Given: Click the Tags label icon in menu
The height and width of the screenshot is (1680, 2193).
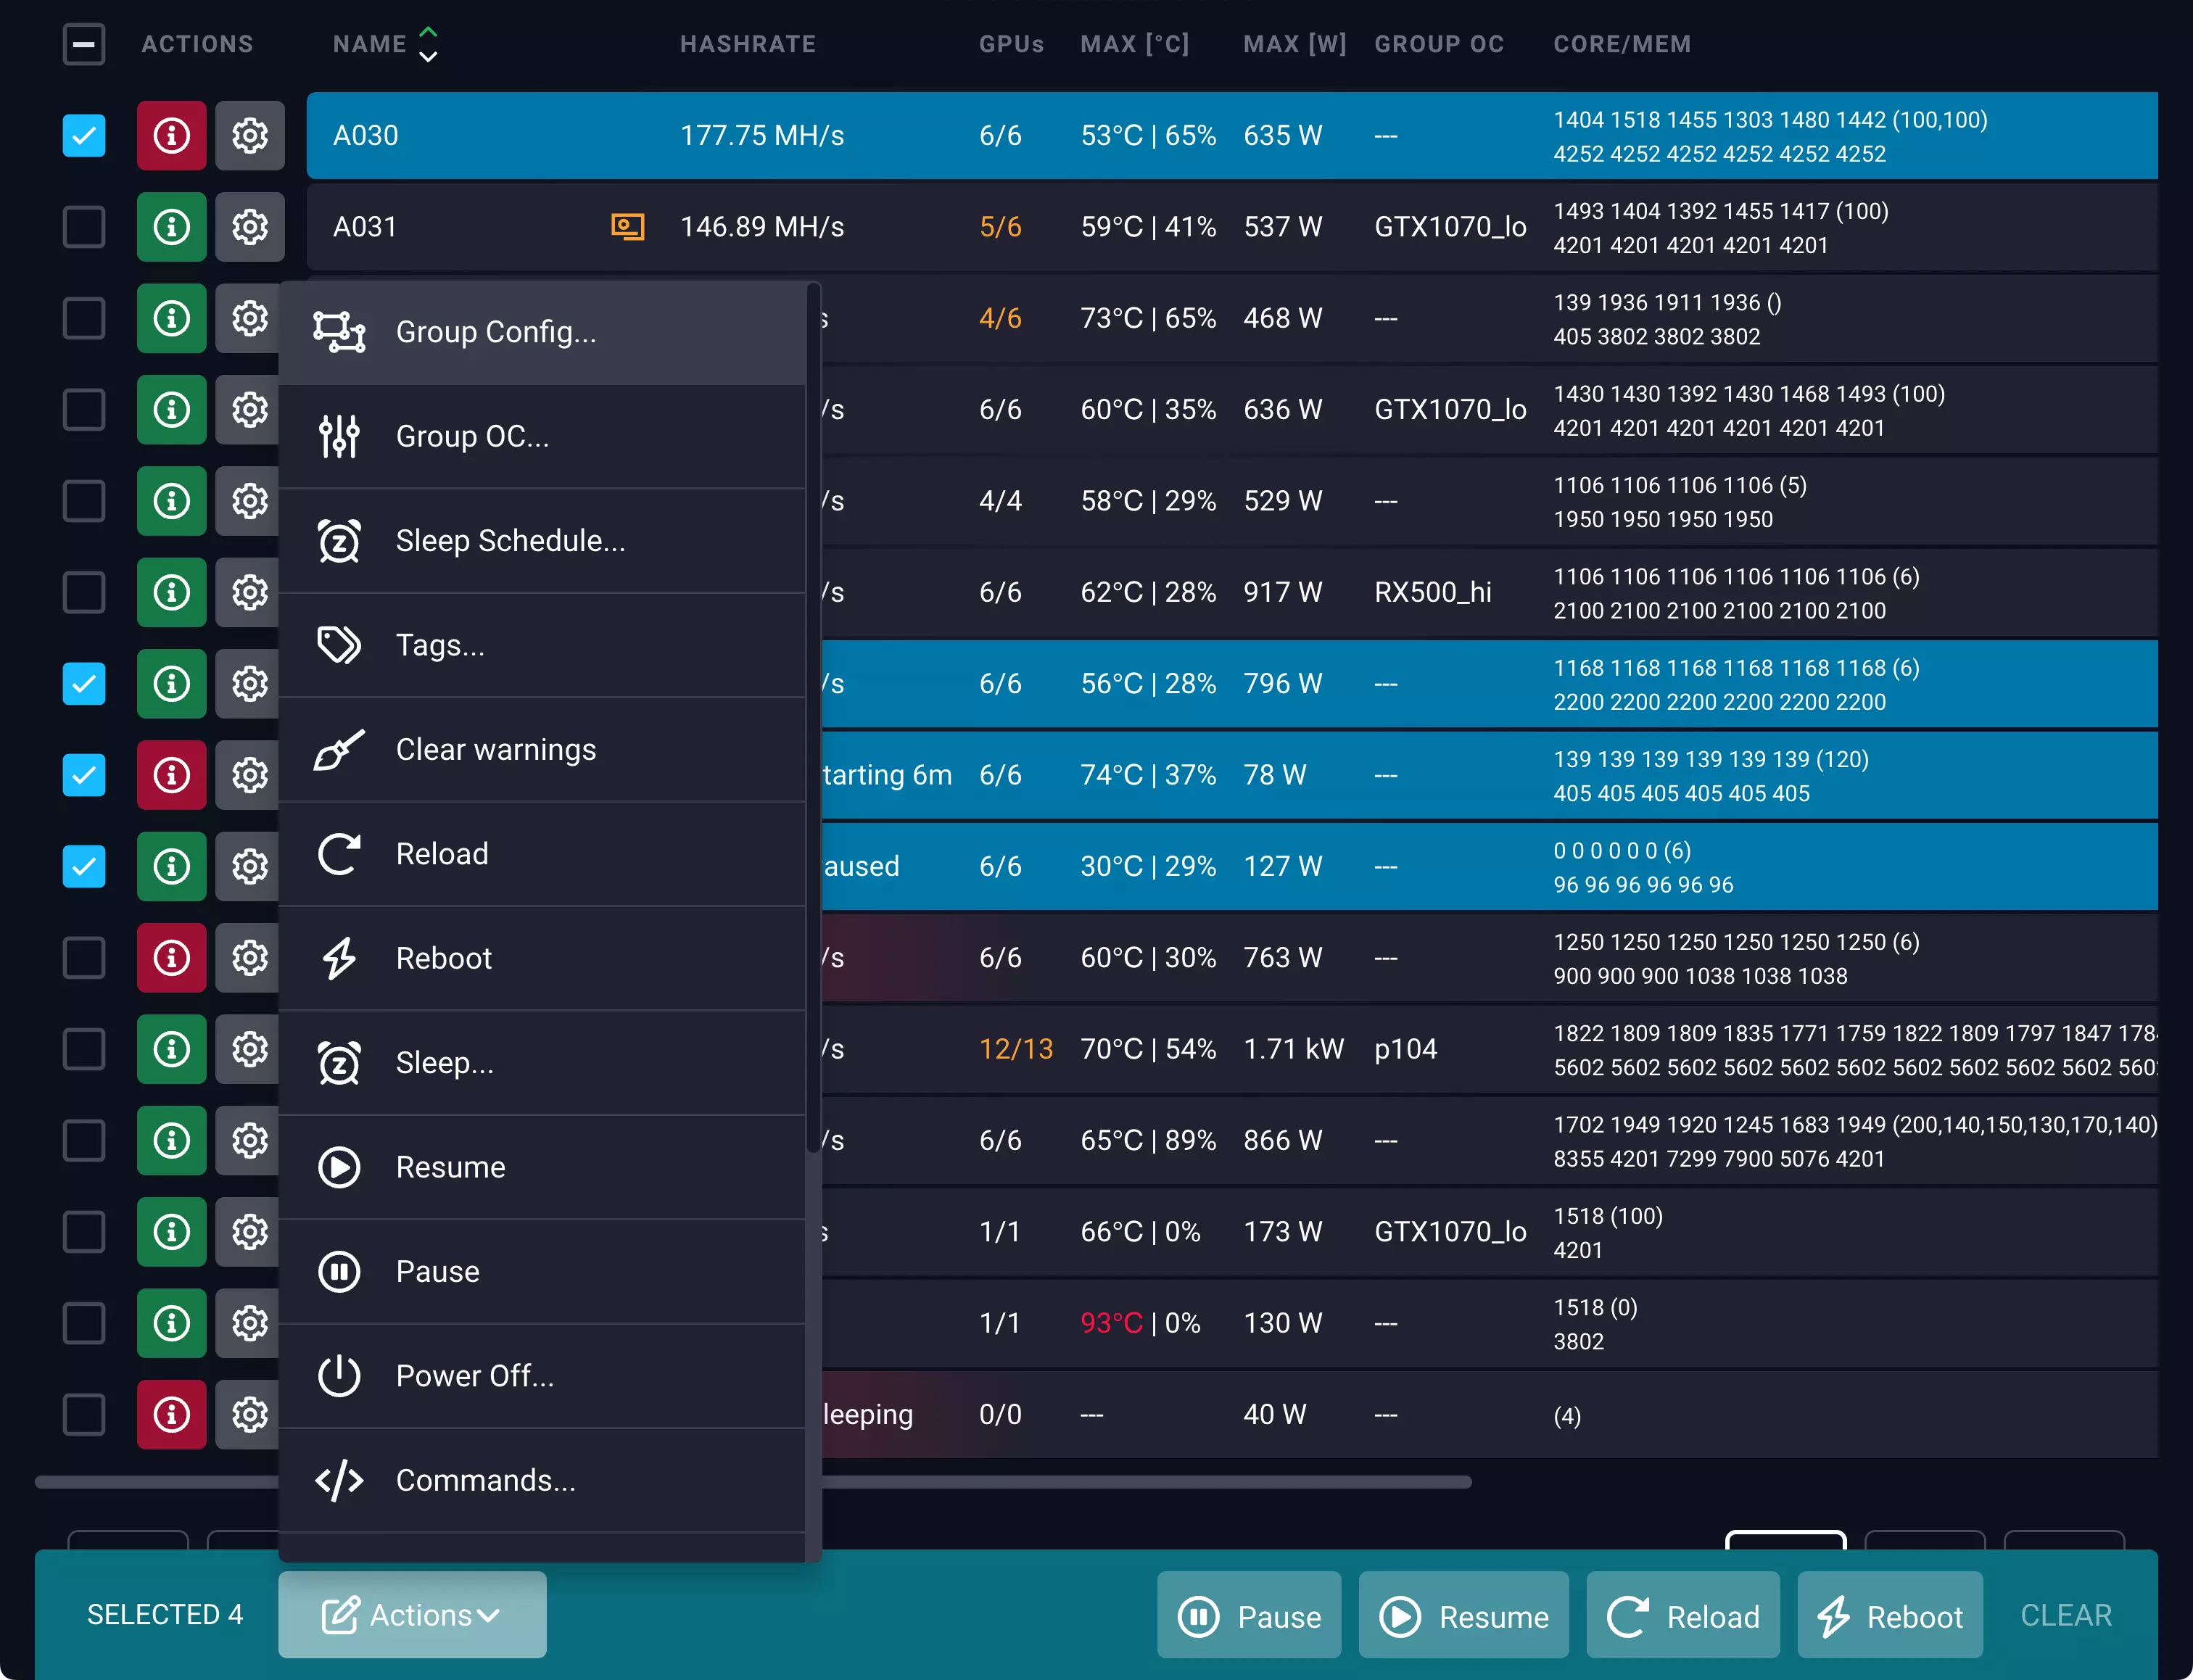Looking at the screenshot, I should click(x=339, y=645).
